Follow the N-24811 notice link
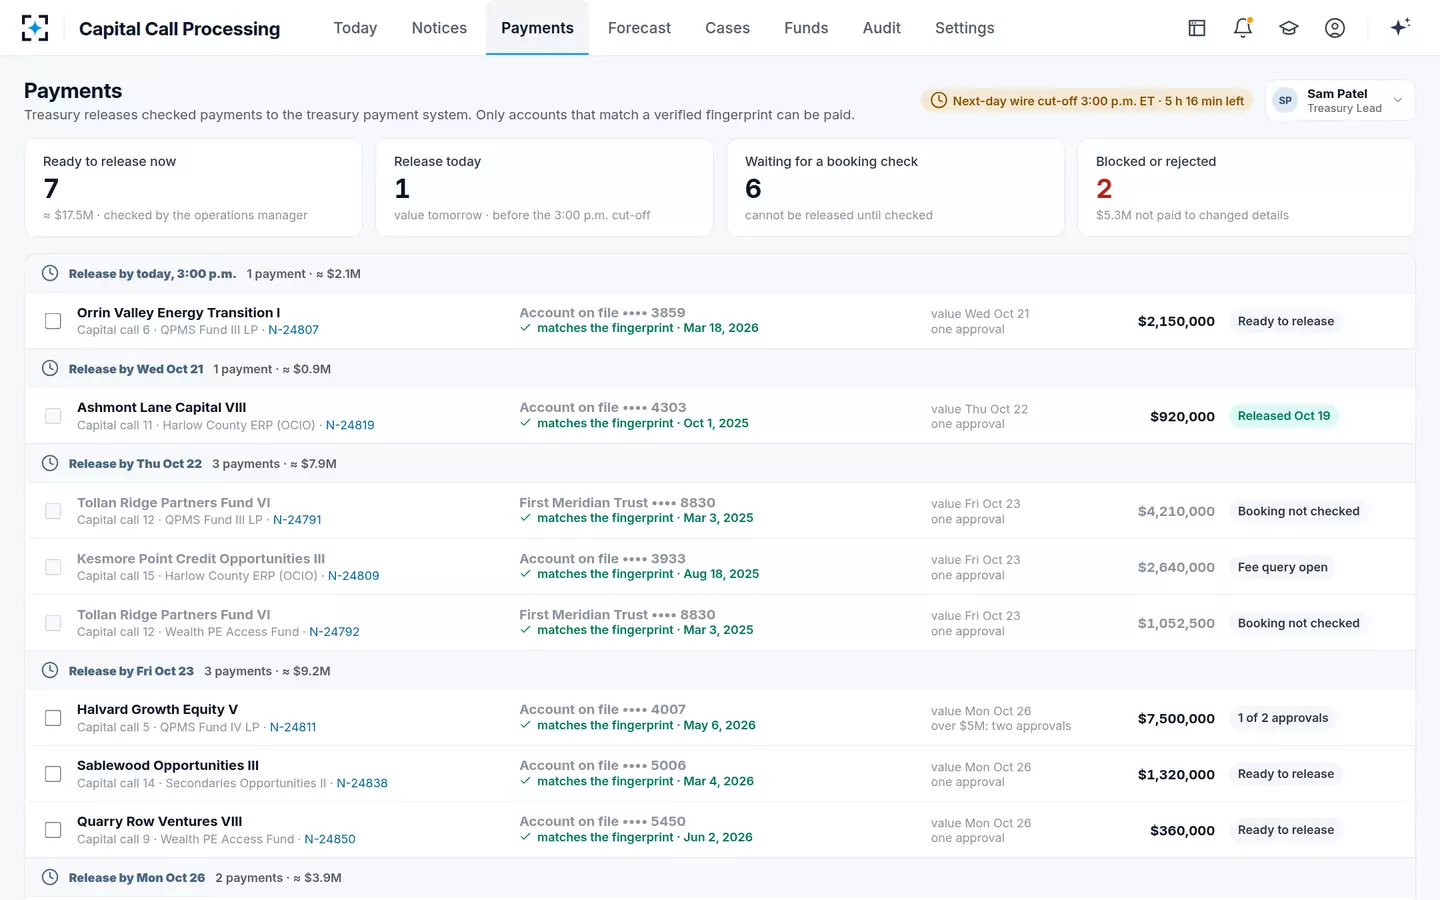 293,727
